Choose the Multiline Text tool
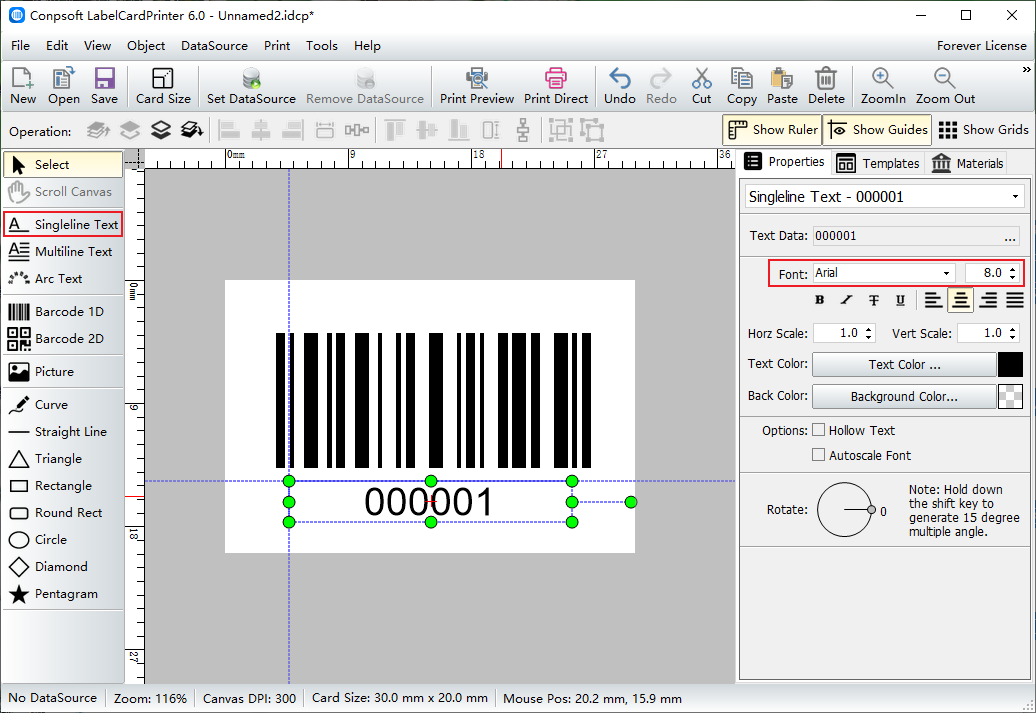Image resolution: width=1036 pixels, height=713 pixels. [63, 252]
